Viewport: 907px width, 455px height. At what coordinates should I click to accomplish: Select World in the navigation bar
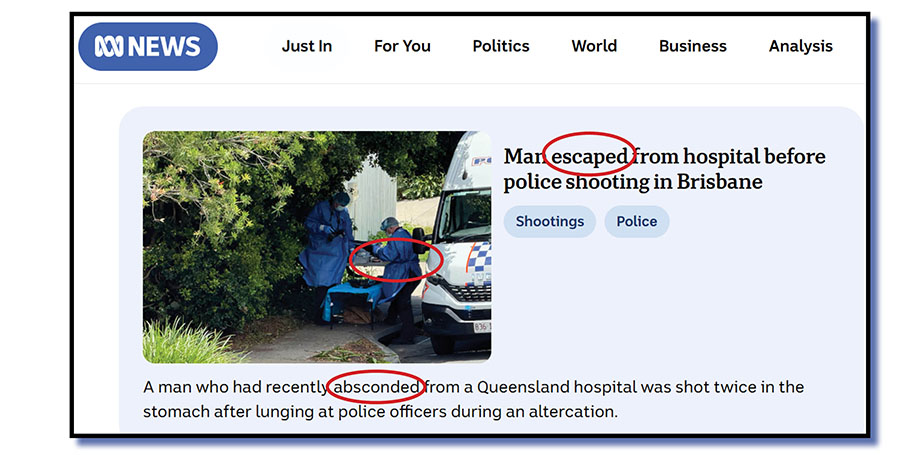click(x=594, y=46)
